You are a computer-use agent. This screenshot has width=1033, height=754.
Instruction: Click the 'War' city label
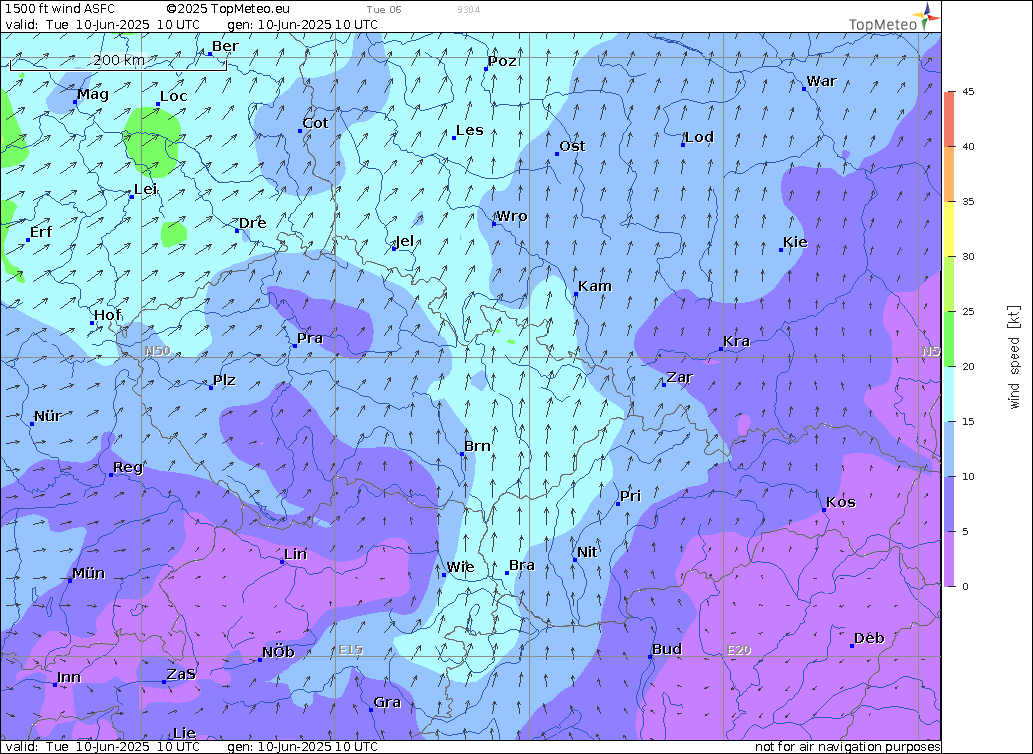coord(822,81)
